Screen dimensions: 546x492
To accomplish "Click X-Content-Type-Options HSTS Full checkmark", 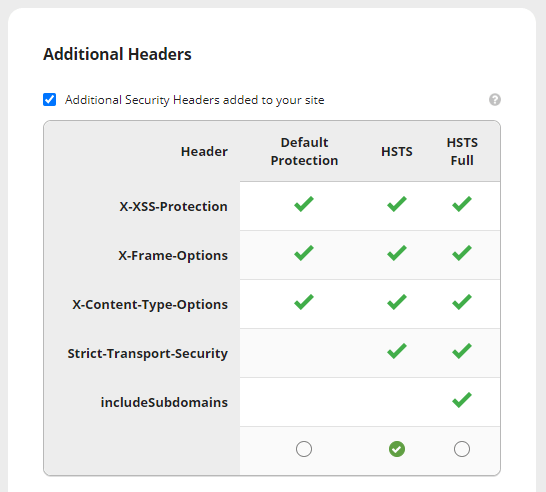I will pos(462,302).
